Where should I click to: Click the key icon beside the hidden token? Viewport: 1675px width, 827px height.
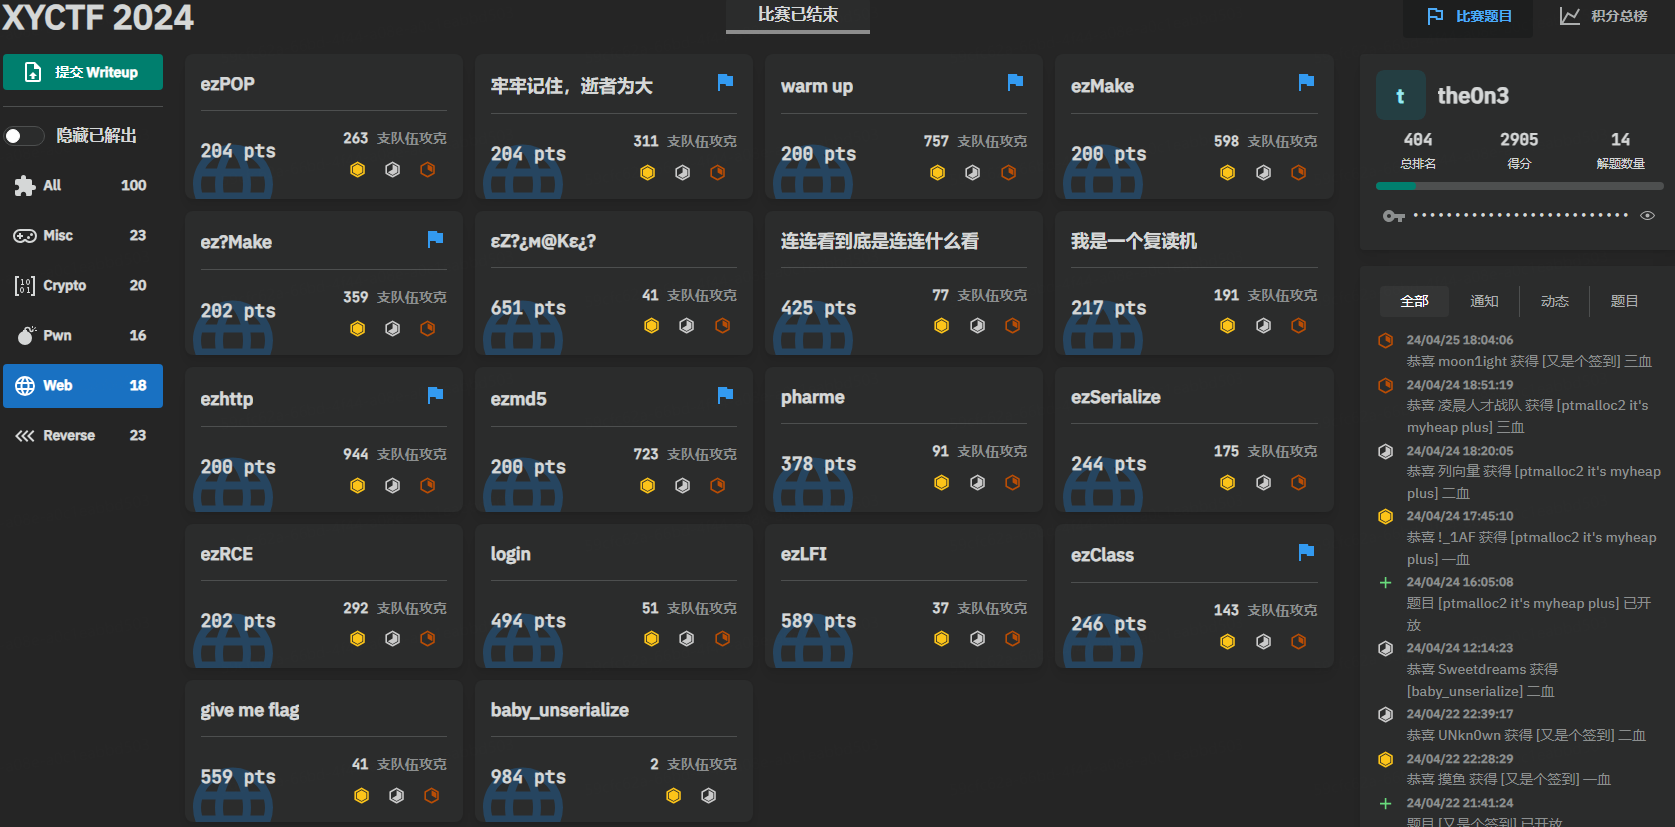click(x=1393, y=216)
